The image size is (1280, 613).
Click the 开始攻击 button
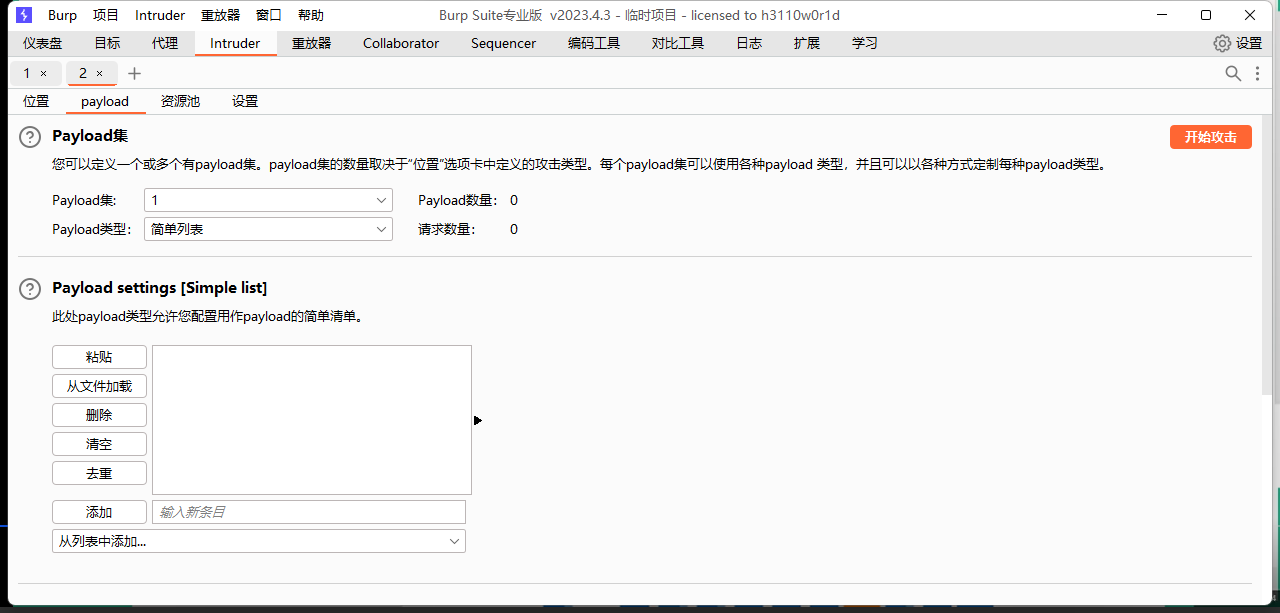(1211, 137)
